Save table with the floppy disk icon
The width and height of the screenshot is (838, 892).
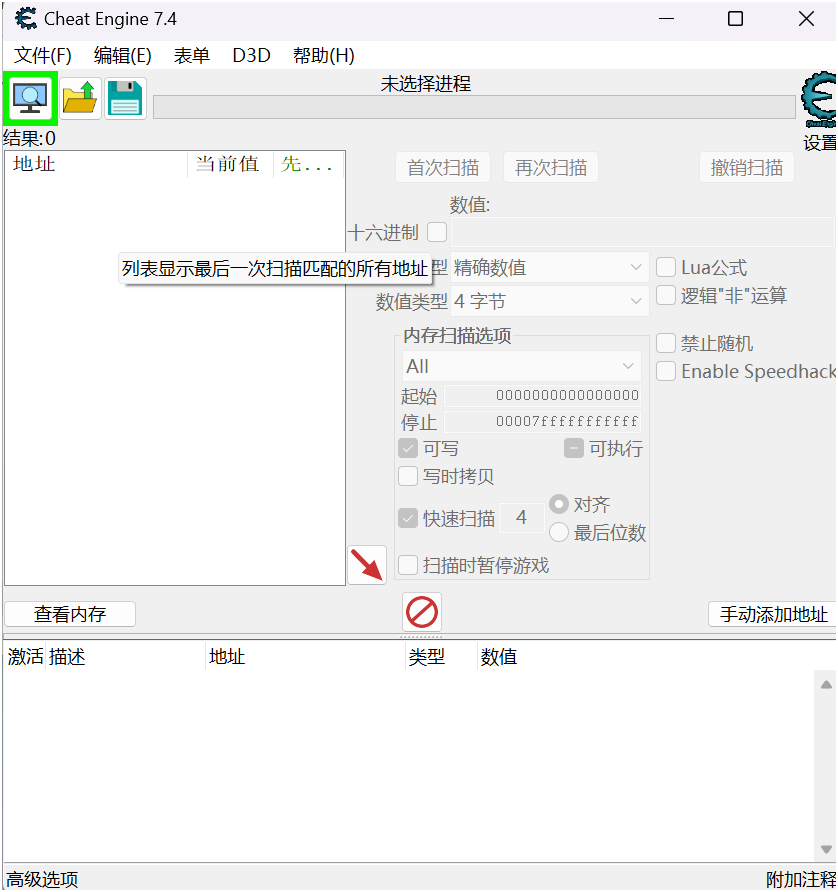125,98
